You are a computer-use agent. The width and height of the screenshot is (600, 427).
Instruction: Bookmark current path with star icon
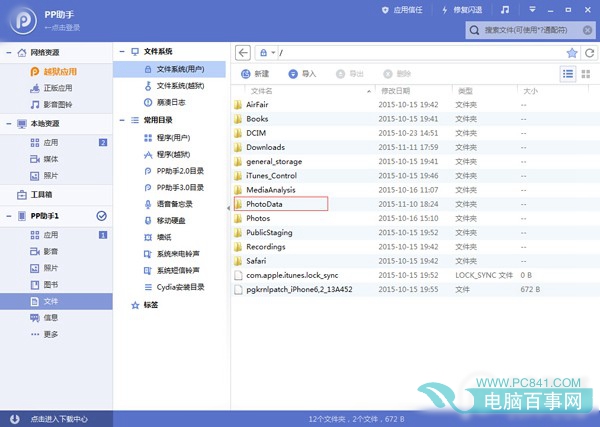pyautogui.click(x=572, y=53)
